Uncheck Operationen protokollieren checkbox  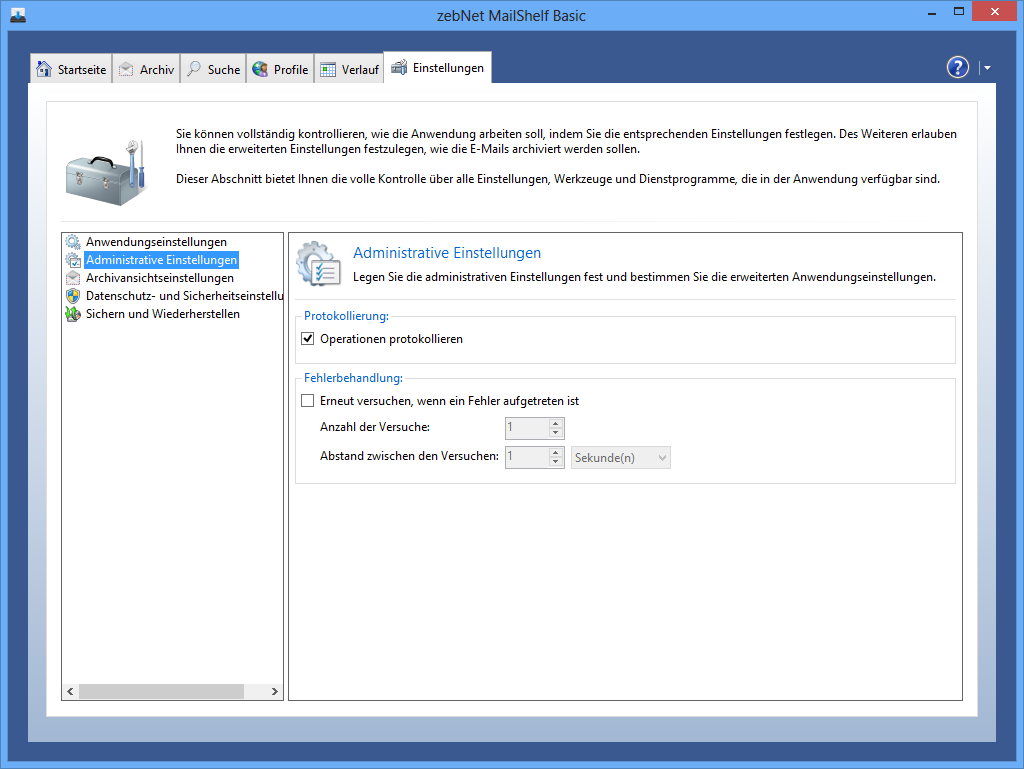(308, 339)
